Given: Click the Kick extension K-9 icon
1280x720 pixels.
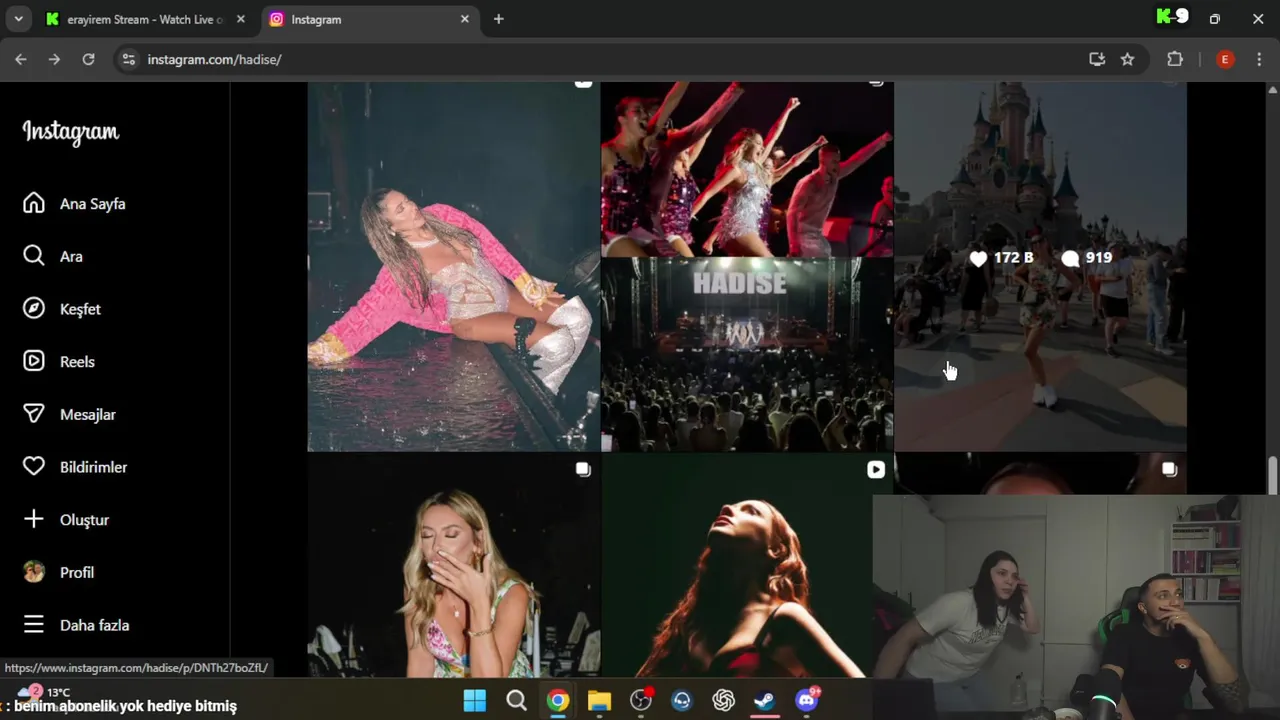Looking at the screenshot, I should tap(1172, 16).
